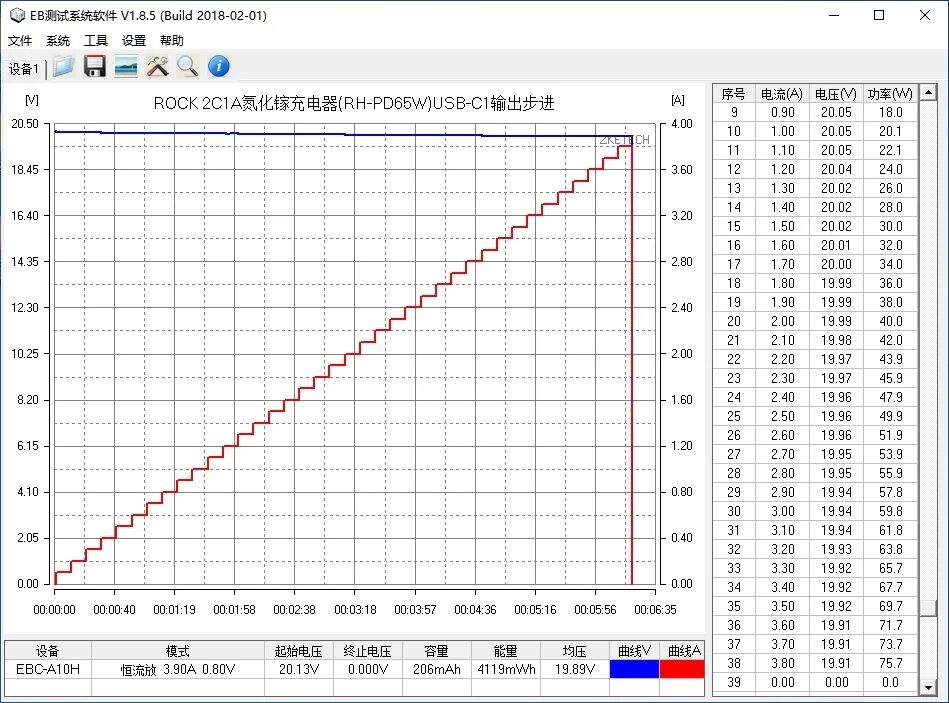Click the 序号 column header
The height and width of the screenshot is (703, 949).
click(734, 94)
